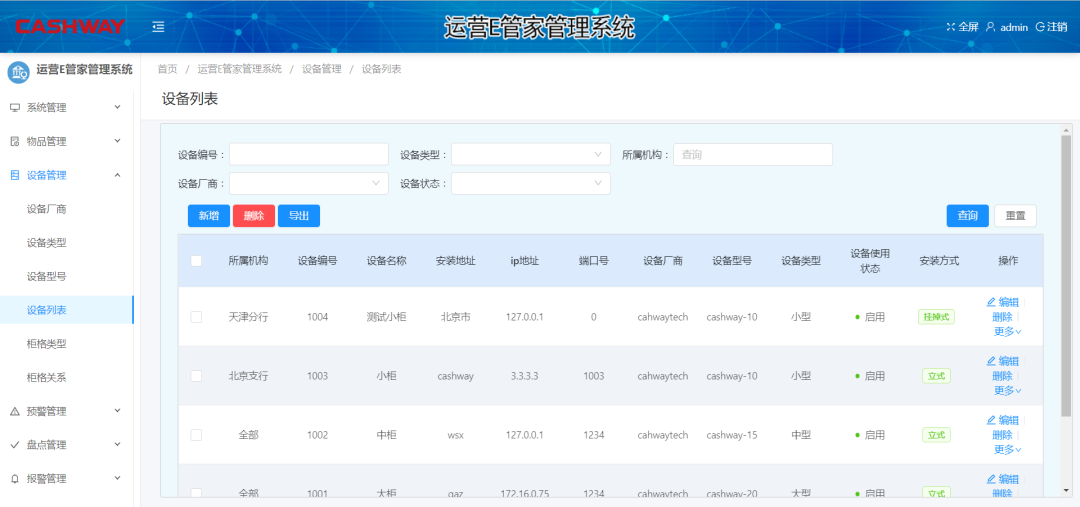Open the cabinet type menu item
This screenshot has height=507, width=1080.
point(47,344)
